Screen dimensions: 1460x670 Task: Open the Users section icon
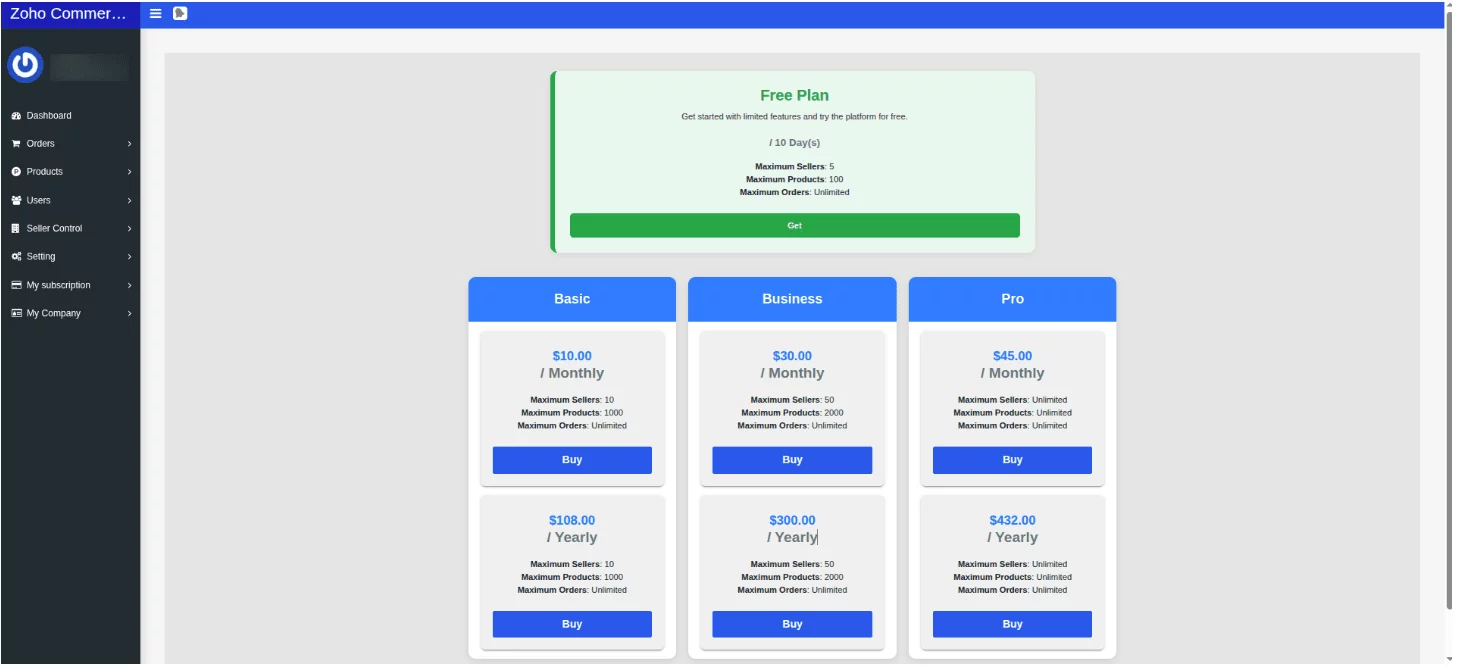pos(15,200)
